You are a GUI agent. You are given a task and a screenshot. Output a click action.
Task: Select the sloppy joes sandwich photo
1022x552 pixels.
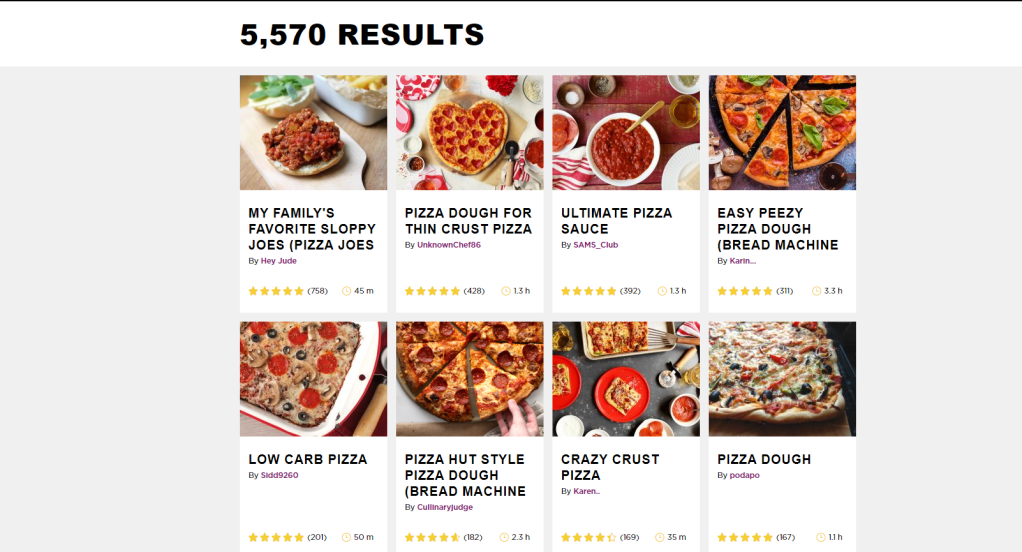pos(313,132)
